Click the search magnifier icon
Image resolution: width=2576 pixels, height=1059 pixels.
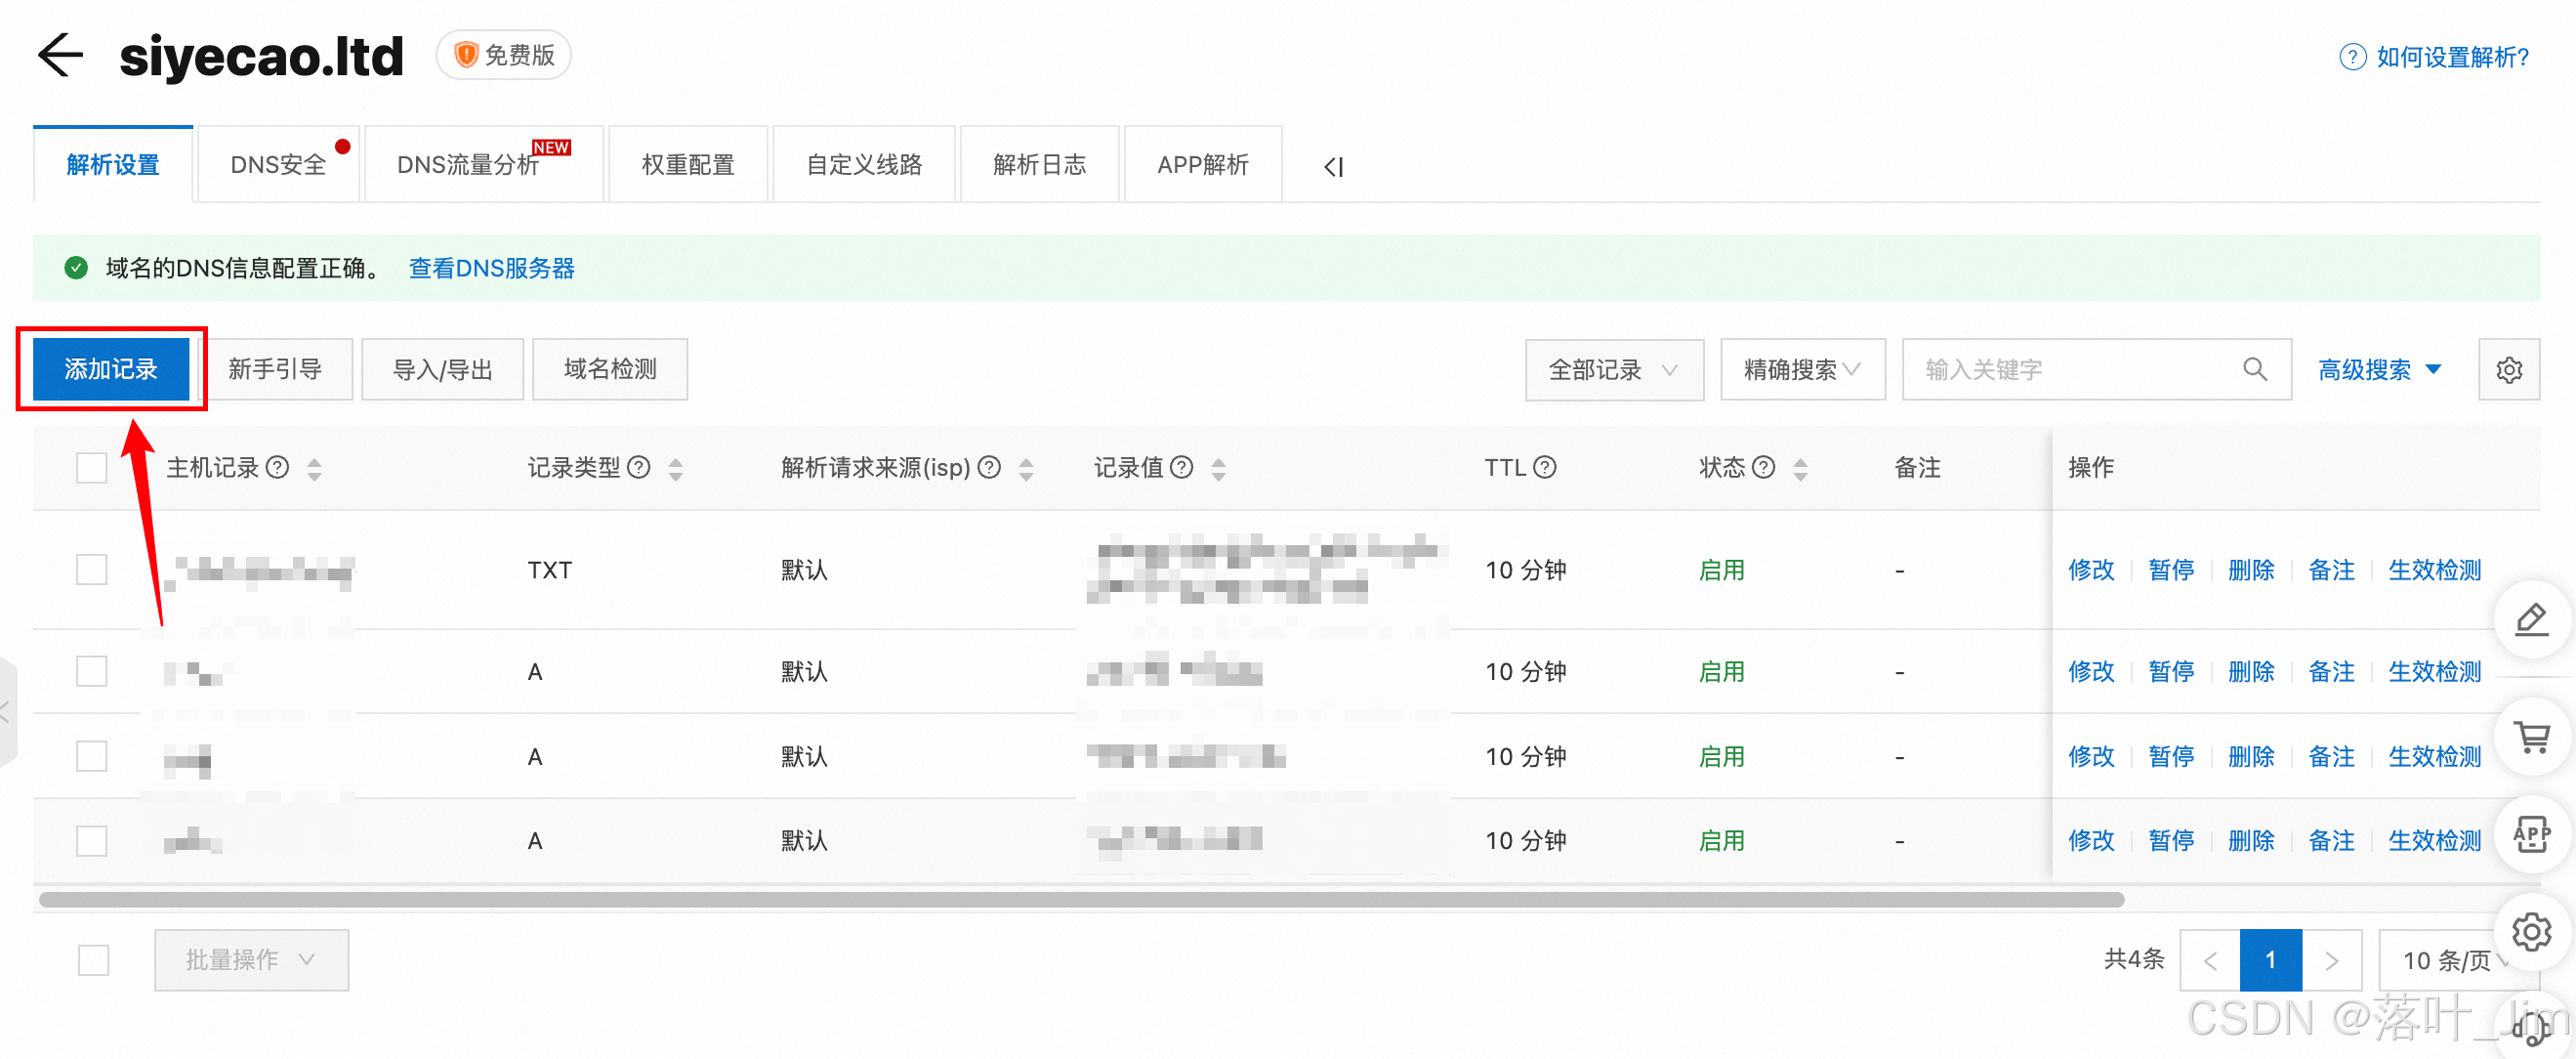point(2254,370)
